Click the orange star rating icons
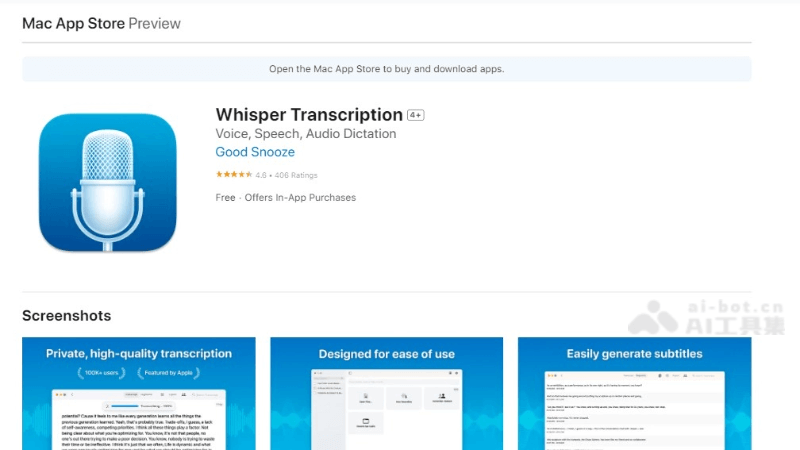Screen dimensions: 800x450 coord(233,175)
